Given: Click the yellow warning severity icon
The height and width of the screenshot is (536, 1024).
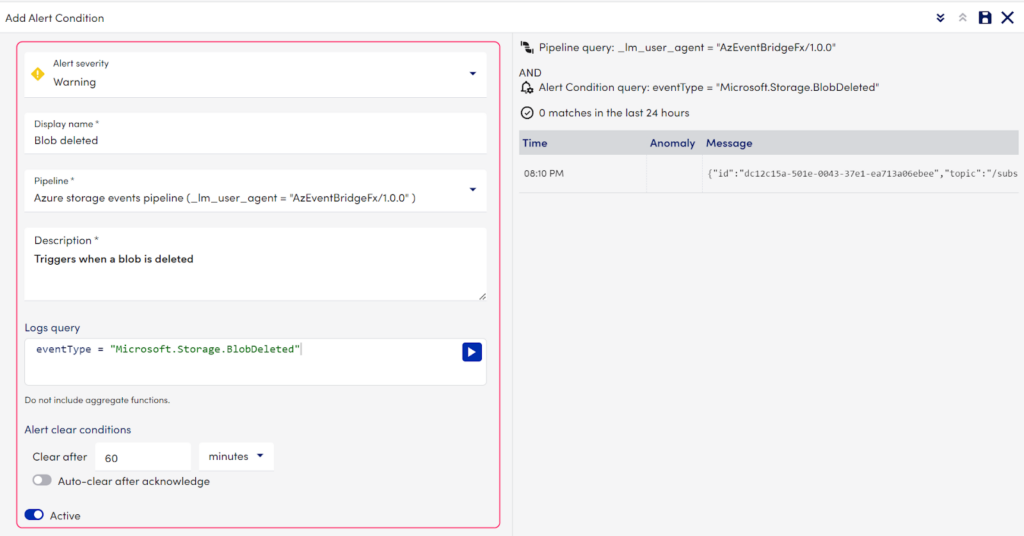Looking at the screenshot, I should pos(38,74).
